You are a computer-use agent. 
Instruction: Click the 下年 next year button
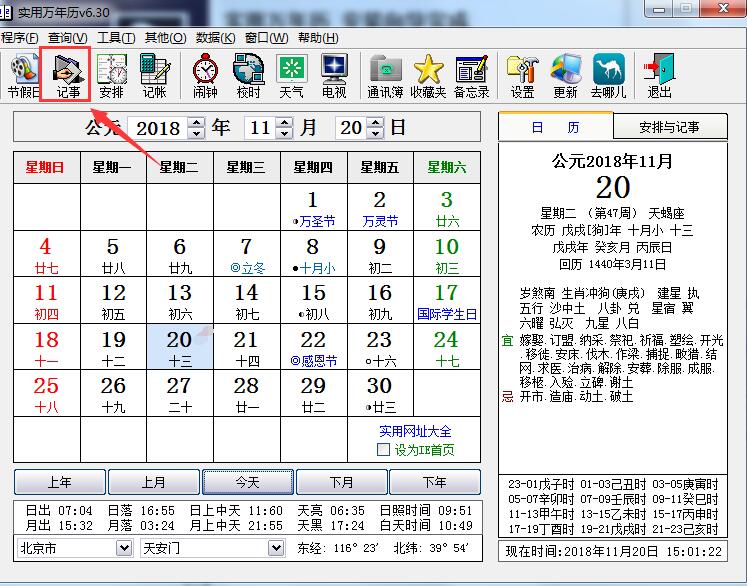pos(435,482)
